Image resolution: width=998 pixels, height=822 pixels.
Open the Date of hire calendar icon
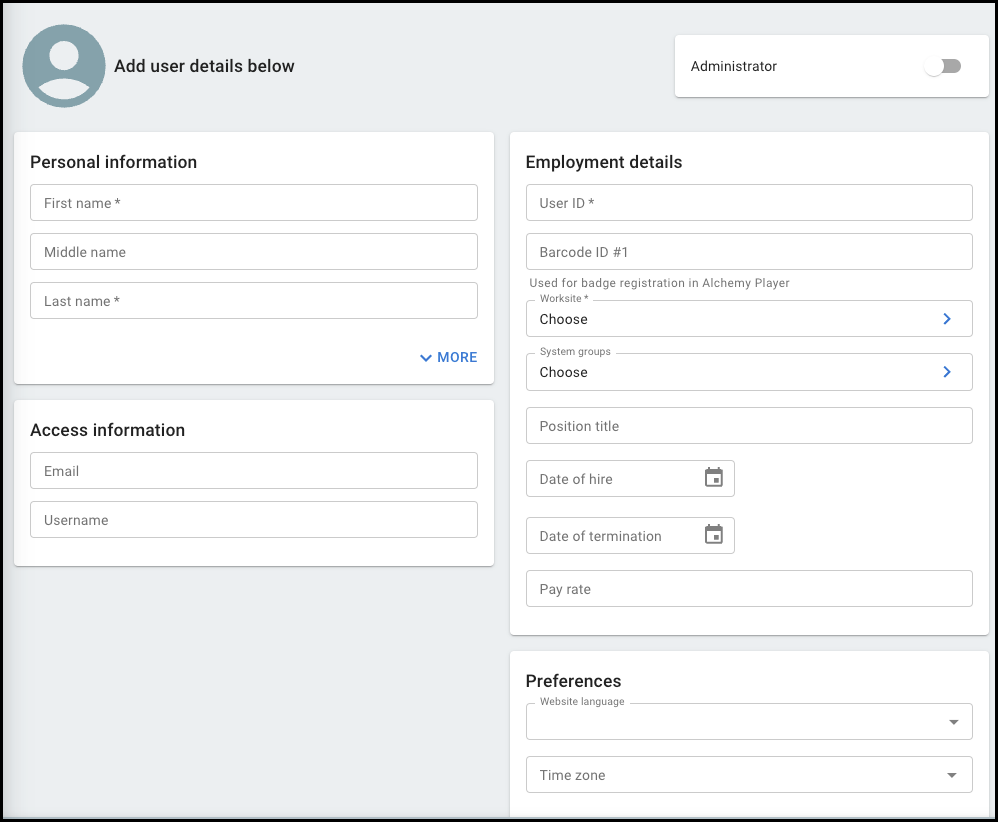click(x=713, y=478)
